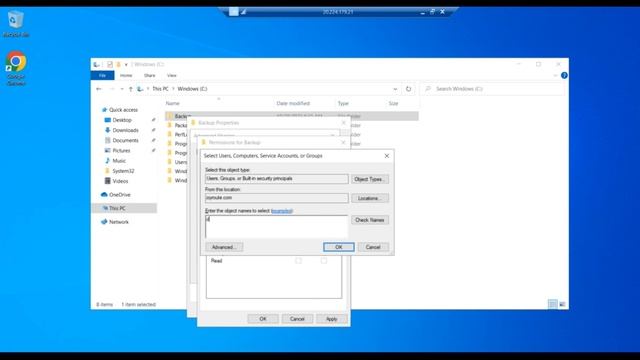Click the OneDrive cloud icon
Screen dimensions: 640x360
click(104, 195)
